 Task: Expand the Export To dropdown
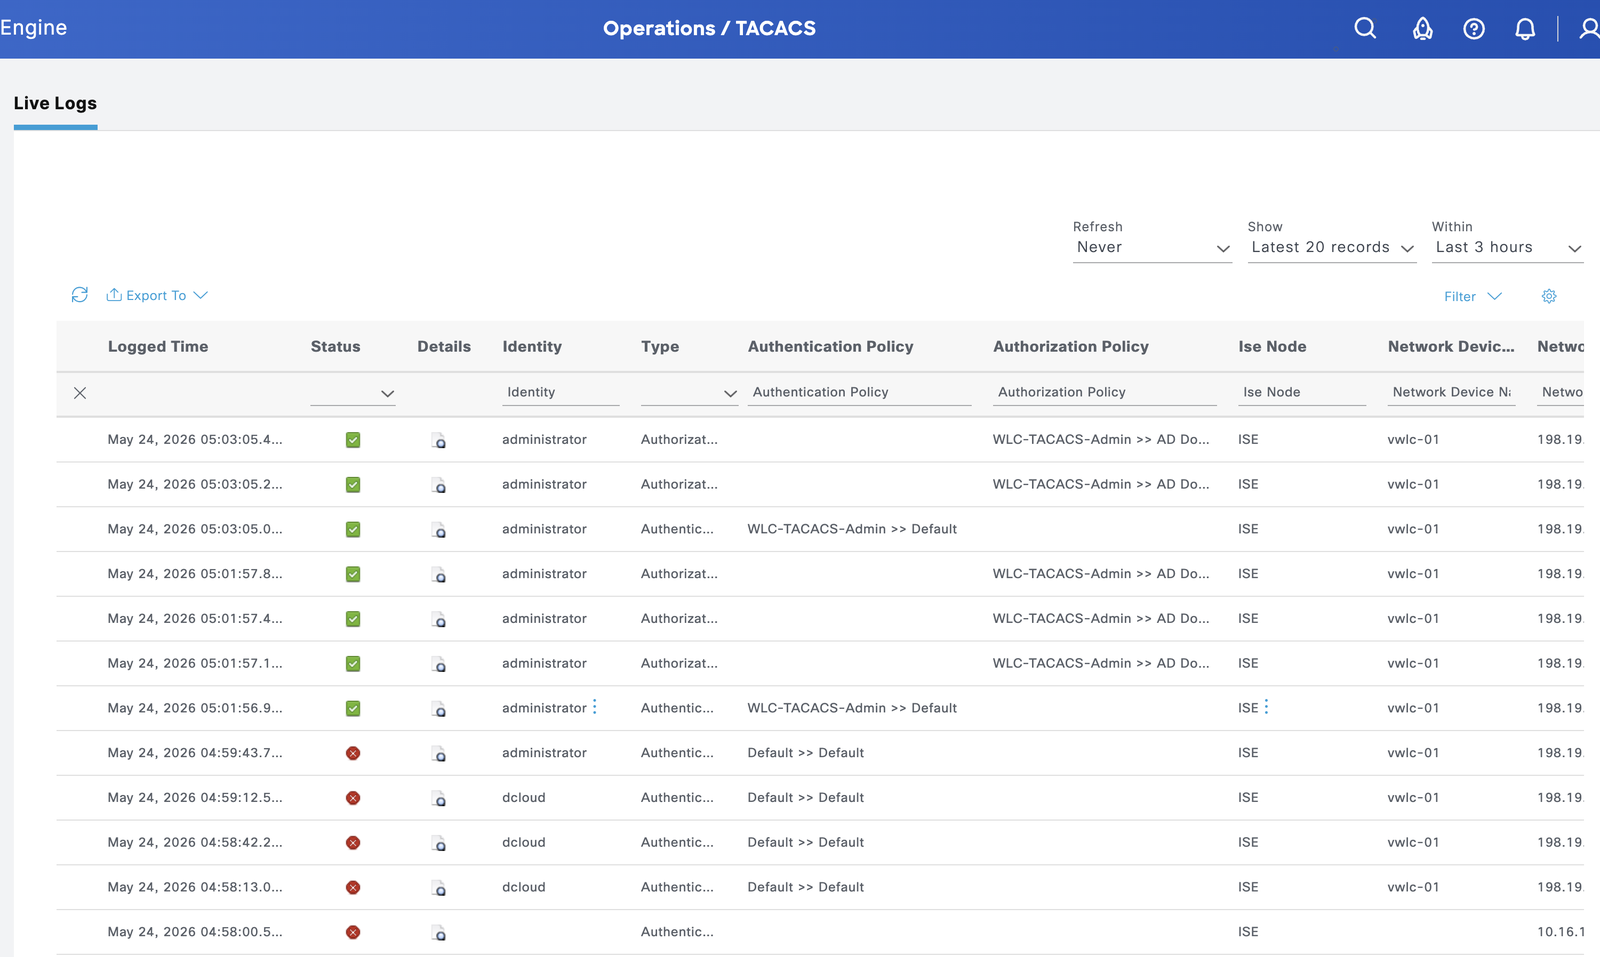pyautogui.click(x=157, y=295)
